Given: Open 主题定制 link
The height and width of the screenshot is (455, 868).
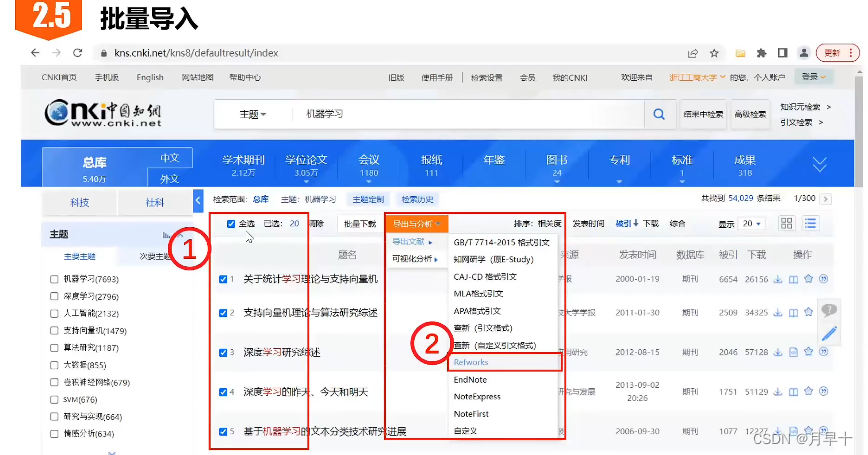Looking at the screenshot, I should click(x=368, y=199).
